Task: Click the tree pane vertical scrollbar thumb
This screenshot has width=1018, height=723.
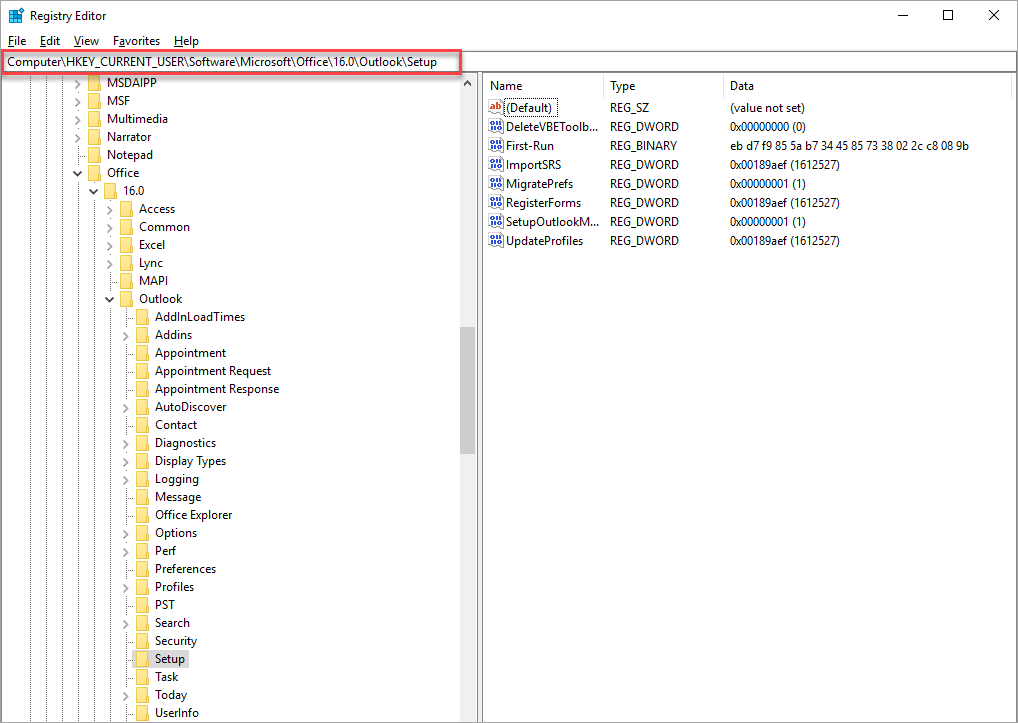Action: [x=467, y=390]
